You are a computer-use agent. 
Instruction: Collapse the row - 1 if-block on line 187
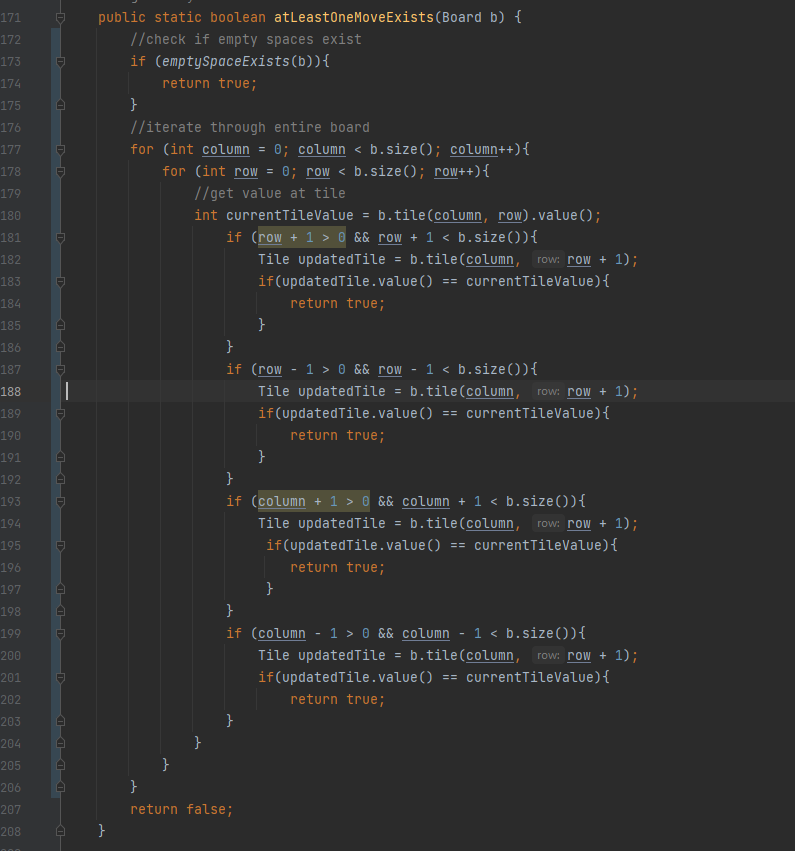(61, 370)
